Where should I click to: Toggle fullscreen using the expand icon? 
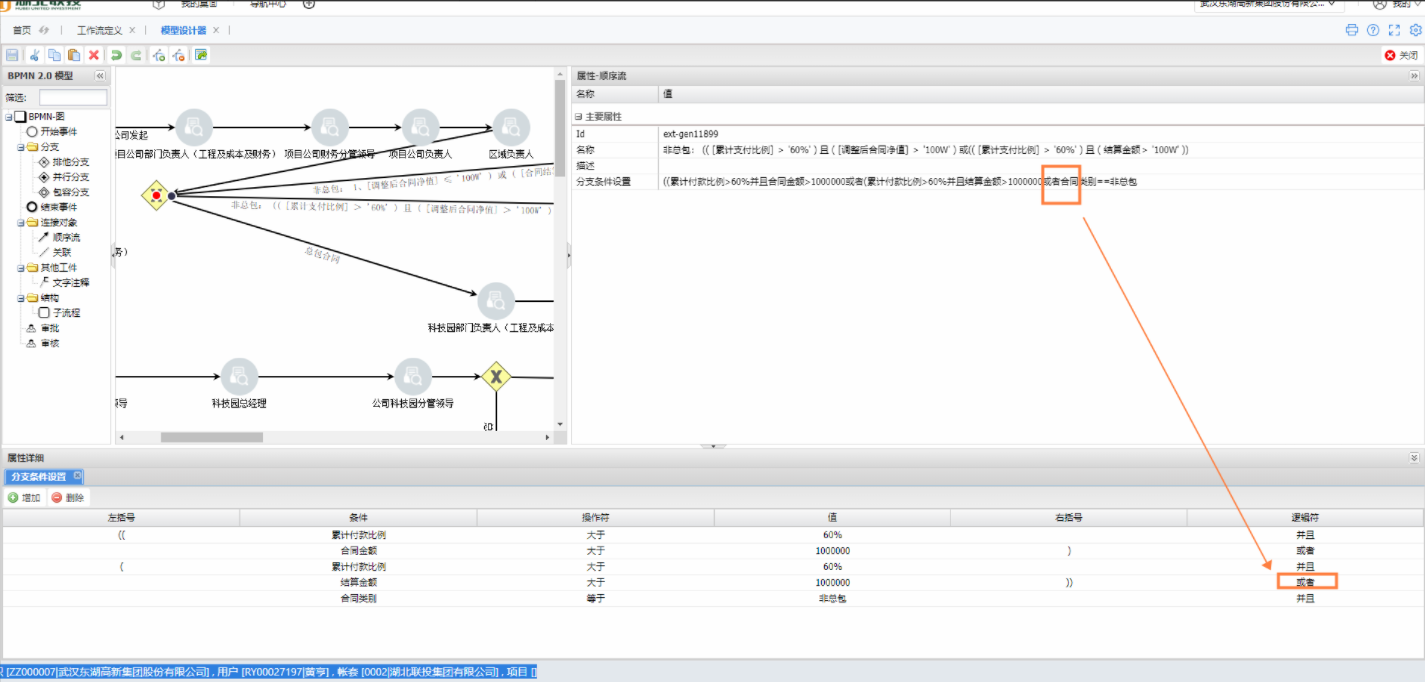(x=1394, y=30)
